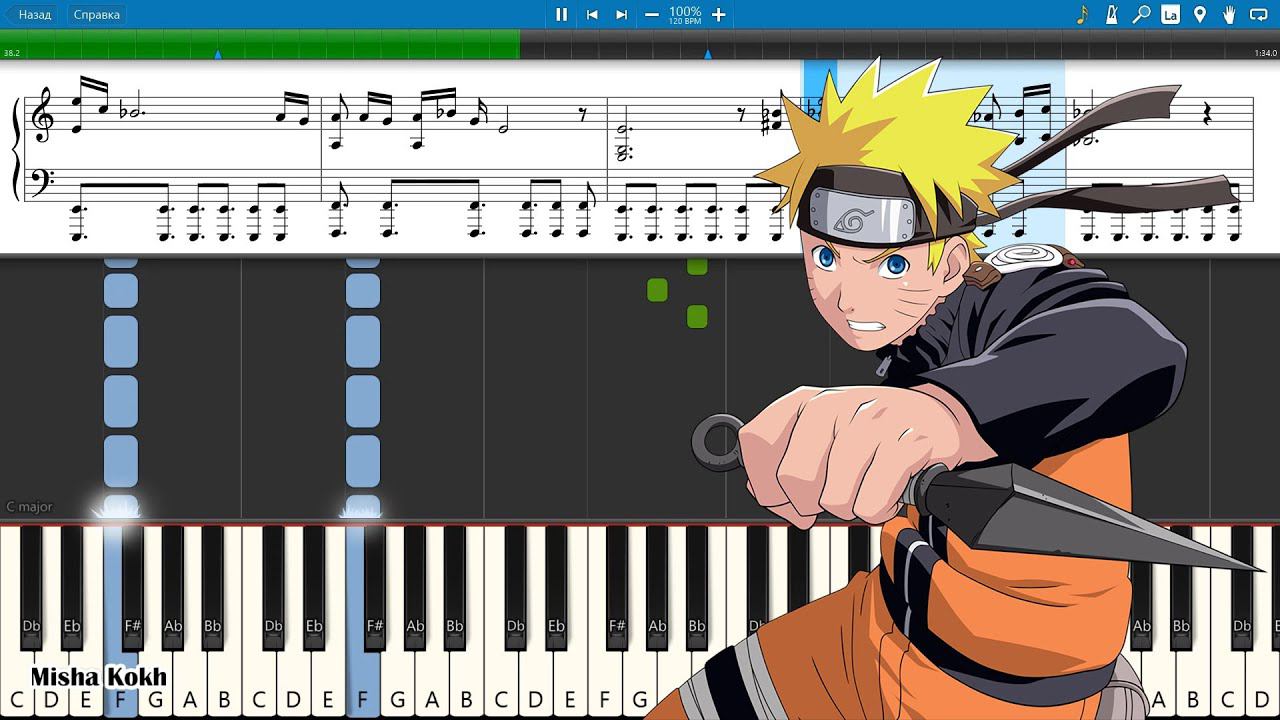The height and width of the screenshot is (720, 1280).
Task: Select the blue bookmark marker in the gray section
Action: click(x=708, y=54)
